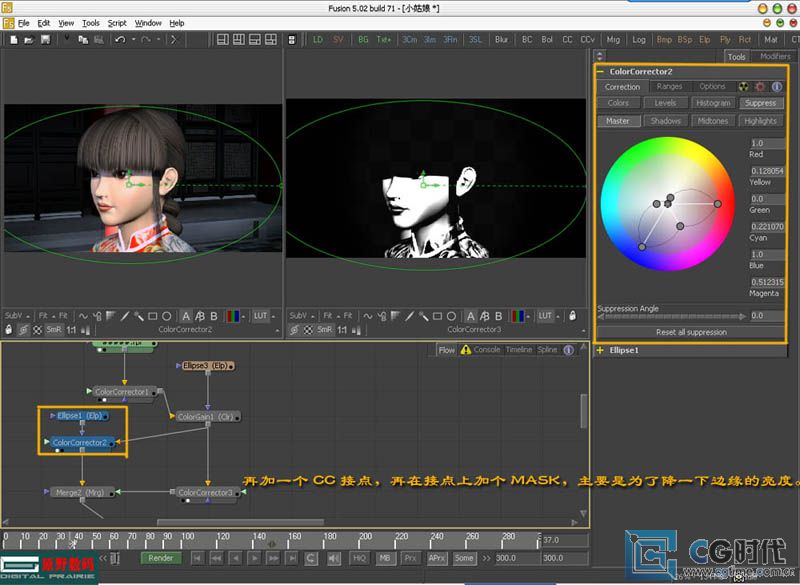
Task: Click the info icon in Flow tab bar
Action: (568, 350)
